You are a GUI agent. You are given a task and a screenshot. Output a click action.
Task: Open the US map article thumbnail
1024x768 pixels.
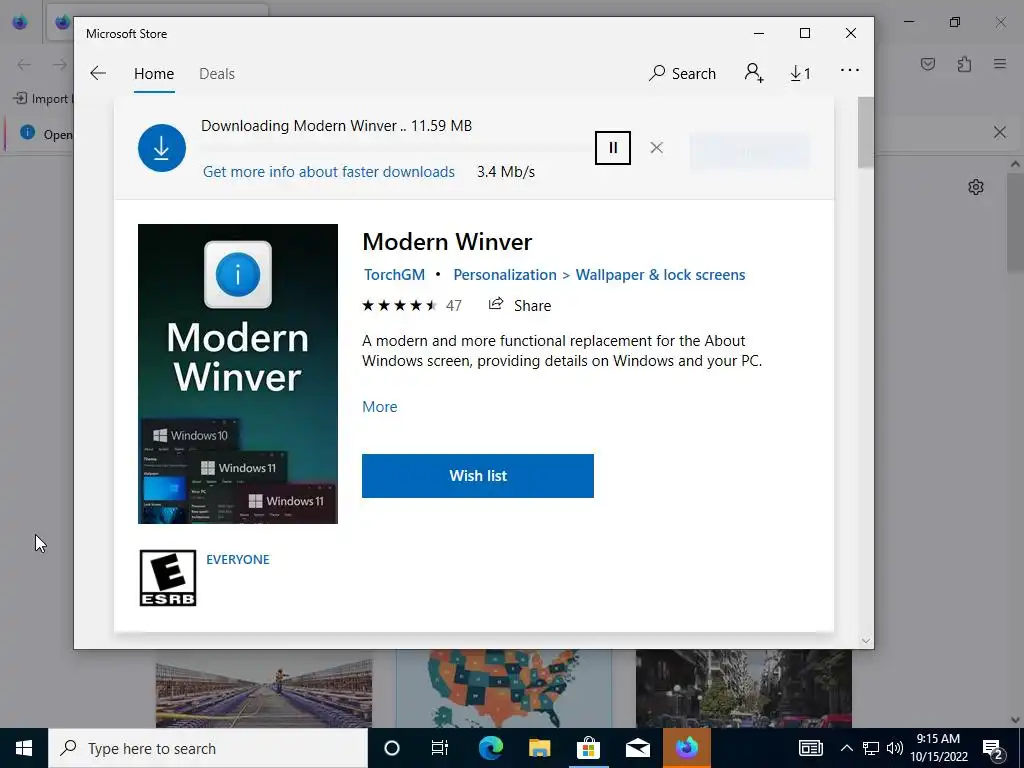pyautogui.click(x=504, y=688)
